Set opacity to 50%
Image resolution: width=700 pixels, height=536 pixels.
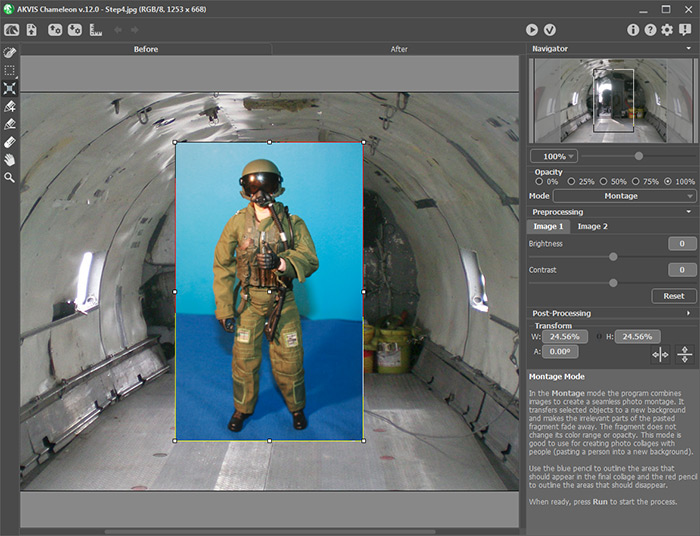click(x=603, y=182)
